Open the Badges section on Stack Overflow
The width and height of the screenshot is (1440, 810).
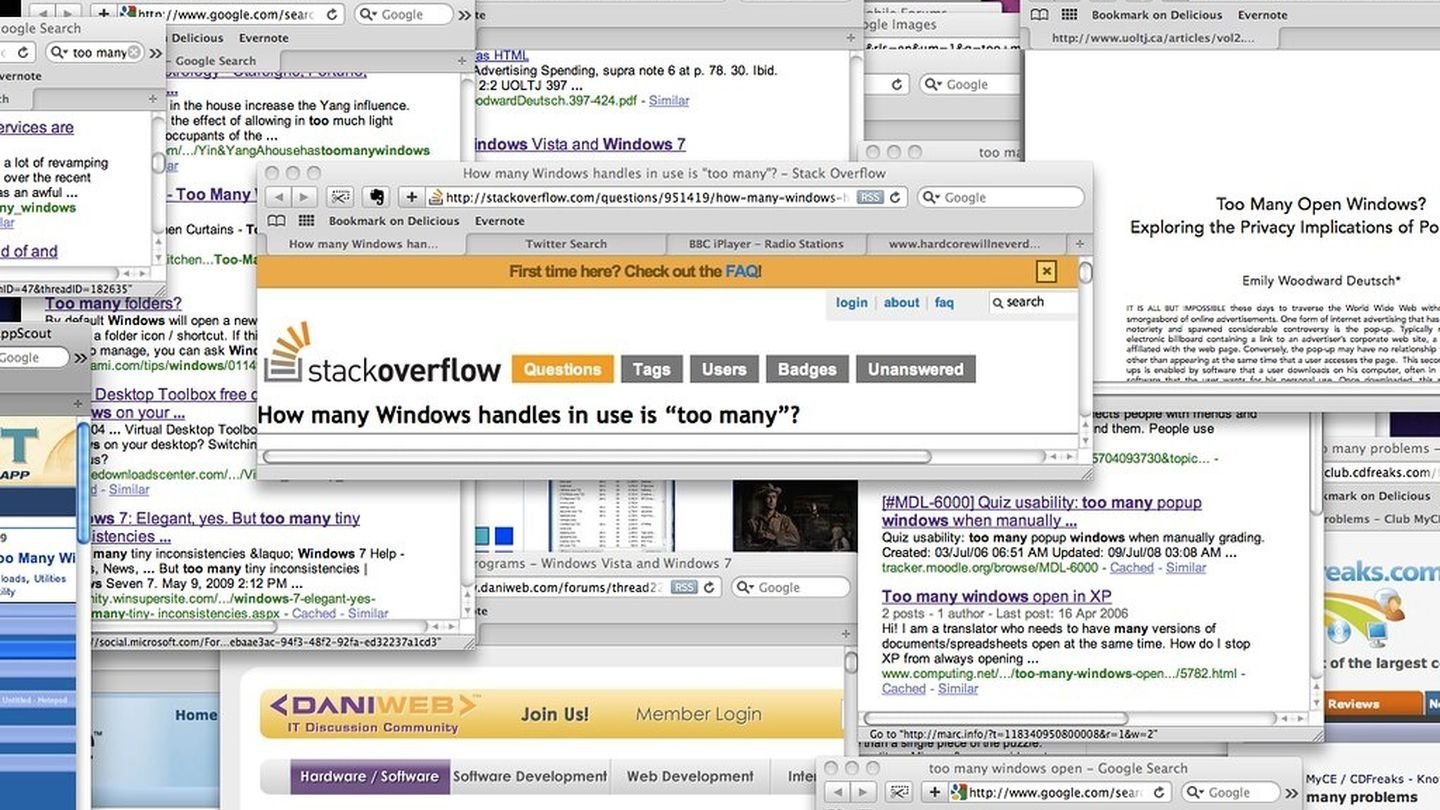coord(807,369)
